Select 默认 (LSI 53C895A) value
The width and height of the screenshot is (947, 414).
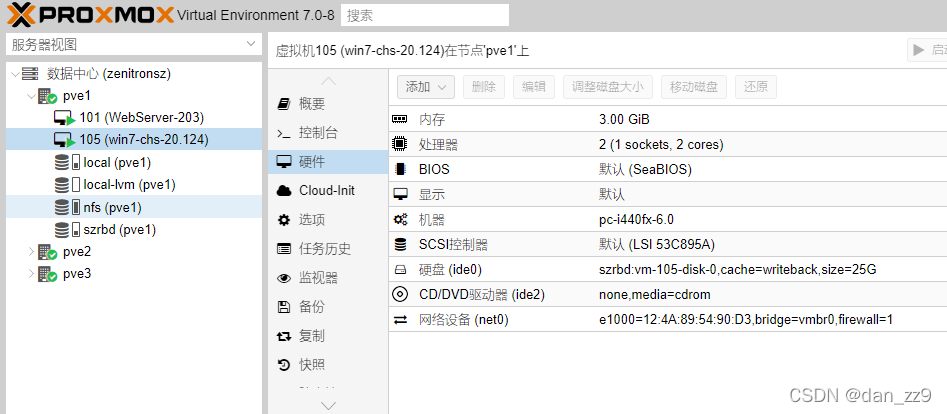tap(656, 245)
